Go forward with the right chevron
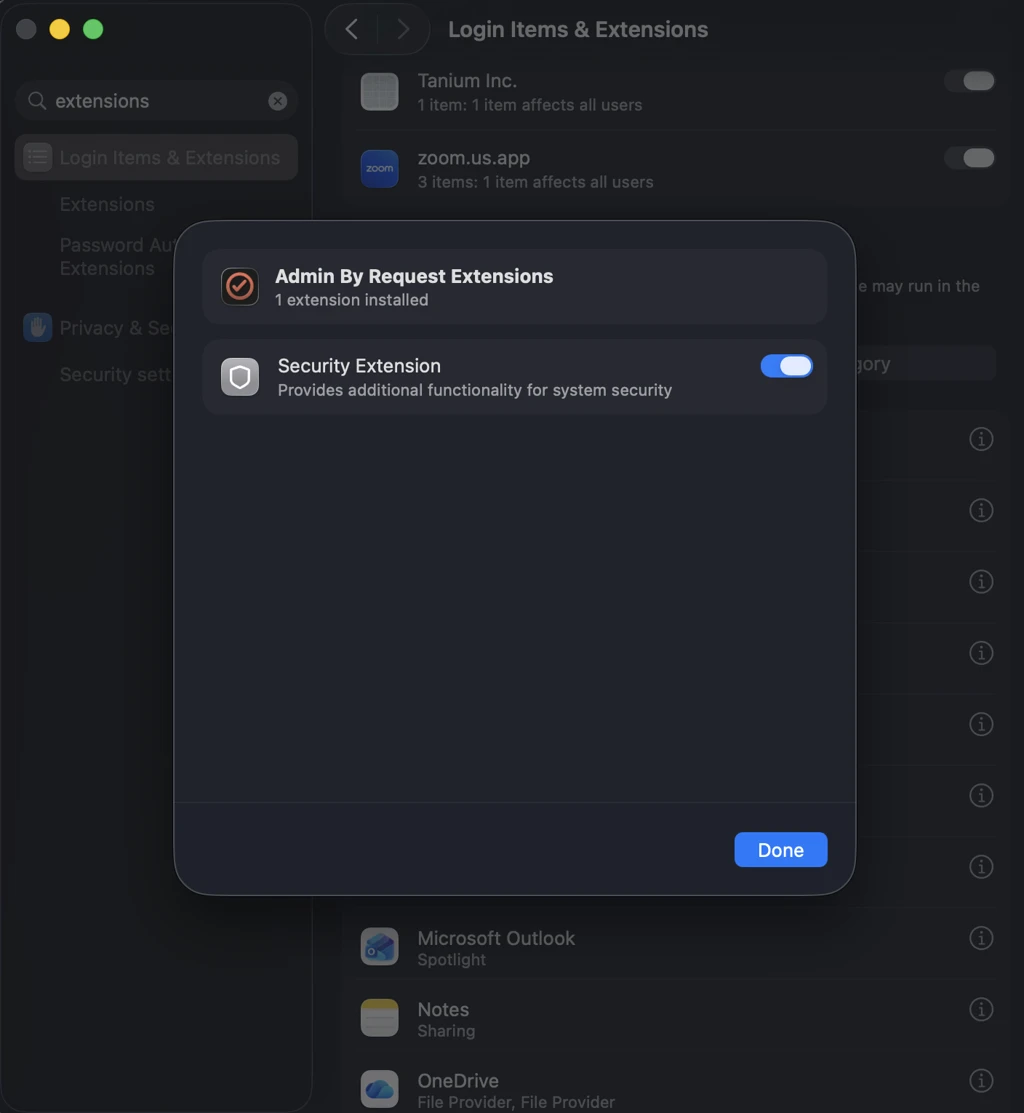Screen dimensions: 1024x1113 (403, 29)
